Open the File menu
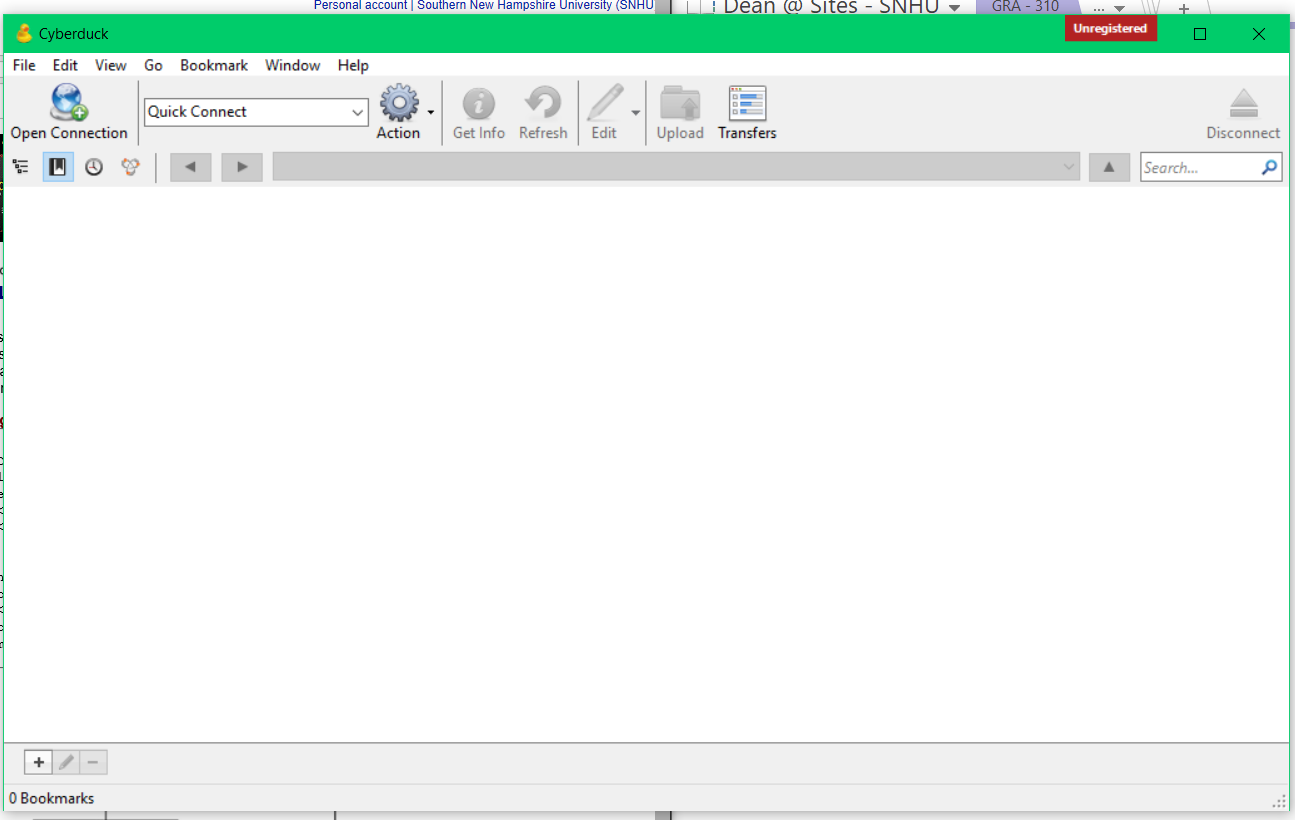 [x=24, y=65]
